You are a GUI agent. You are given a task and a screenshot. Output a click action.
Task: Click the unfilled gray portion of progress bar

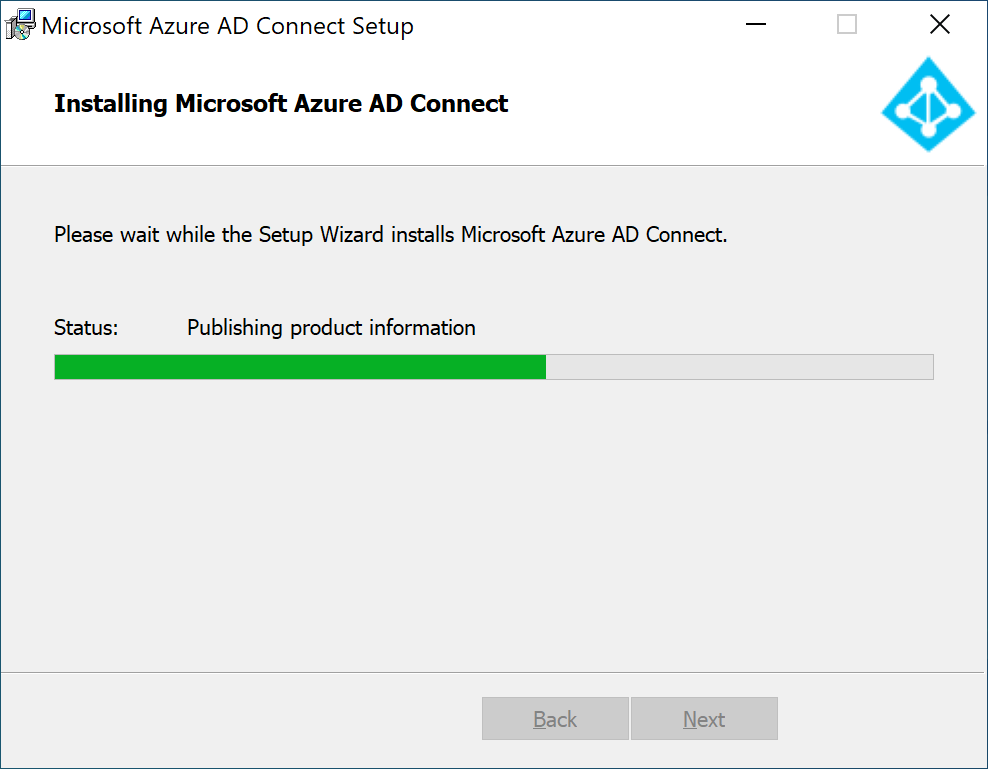[x=739, y=367]
